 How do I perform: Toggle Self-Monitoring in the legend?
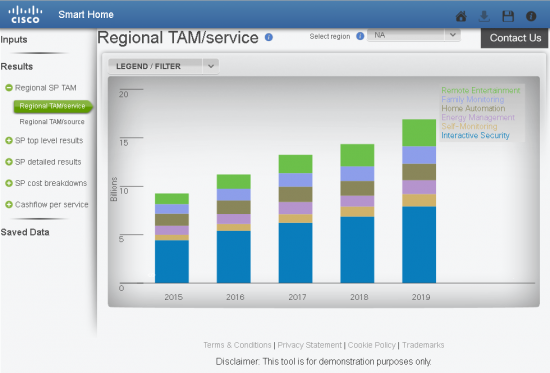point(469,126)
